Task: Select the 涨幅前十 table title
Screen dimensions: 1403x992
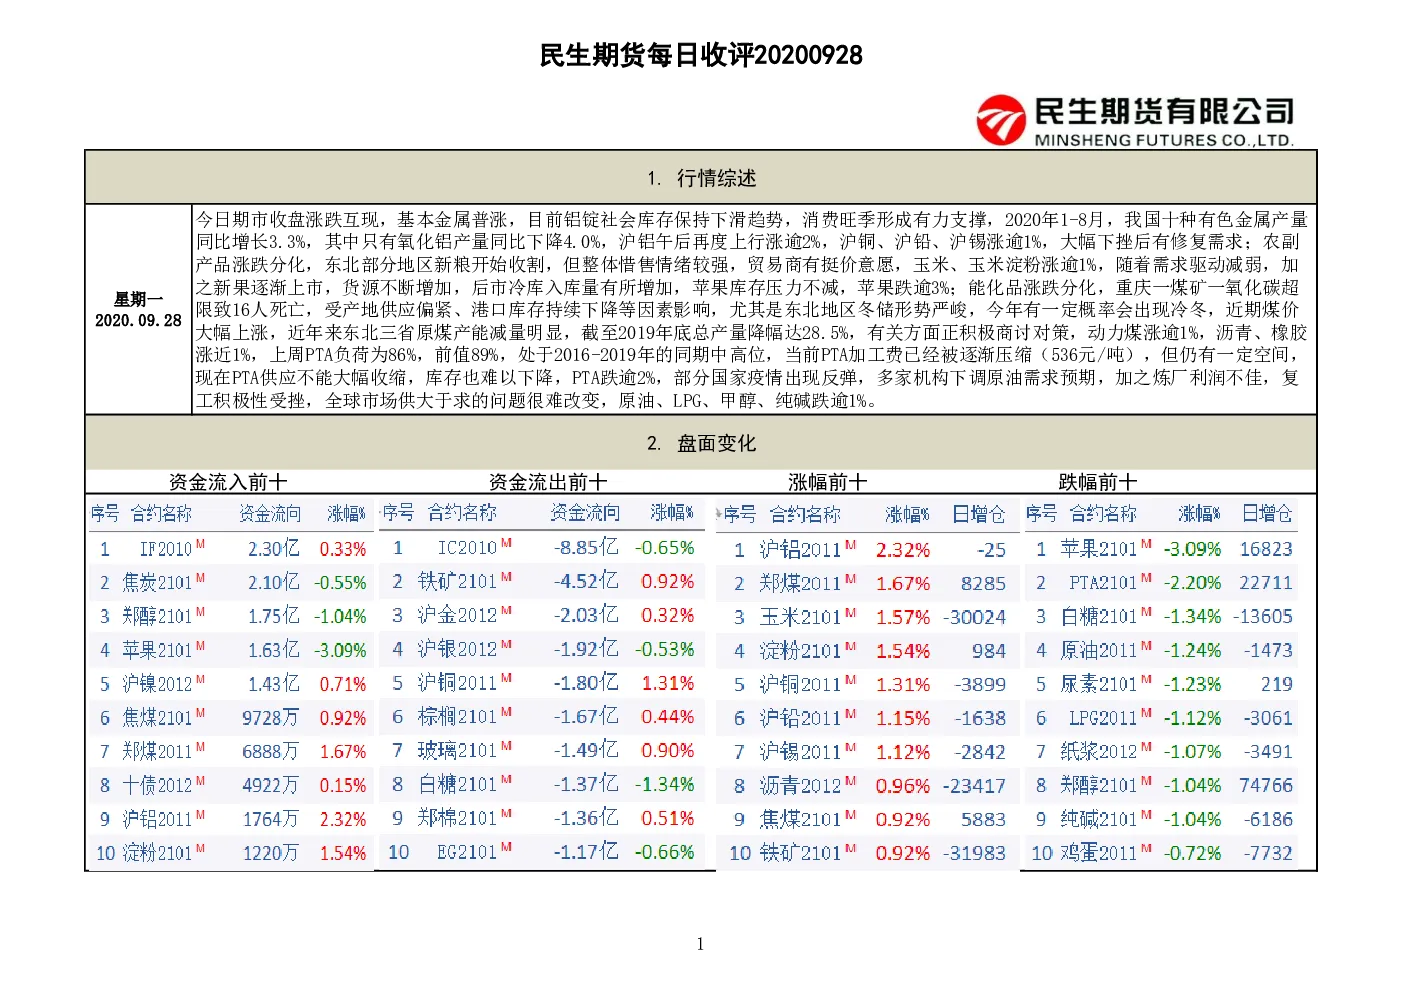Action: click(x=827, y=482)
